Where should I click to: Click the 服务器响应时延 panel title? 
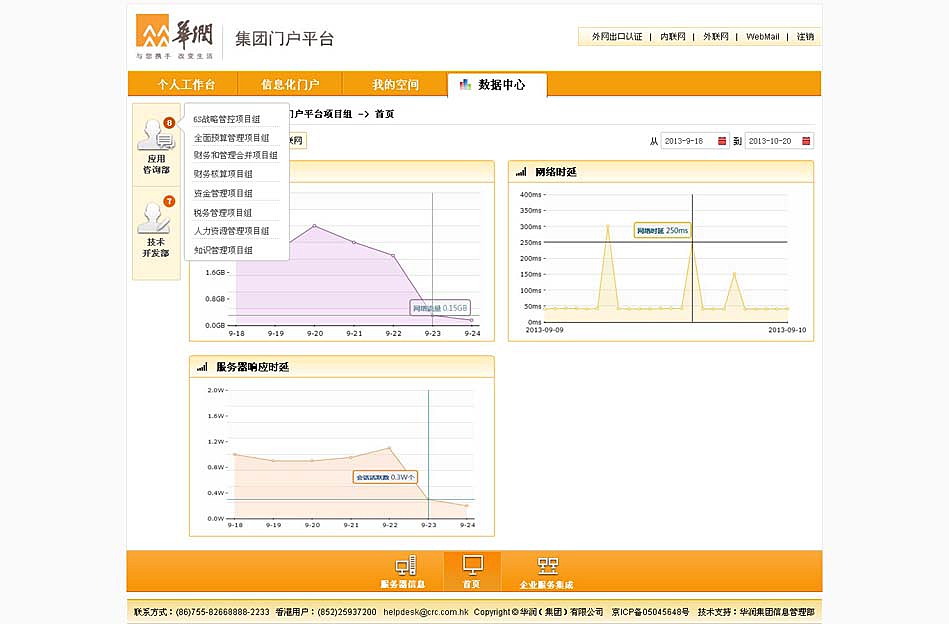pos(252,367)
